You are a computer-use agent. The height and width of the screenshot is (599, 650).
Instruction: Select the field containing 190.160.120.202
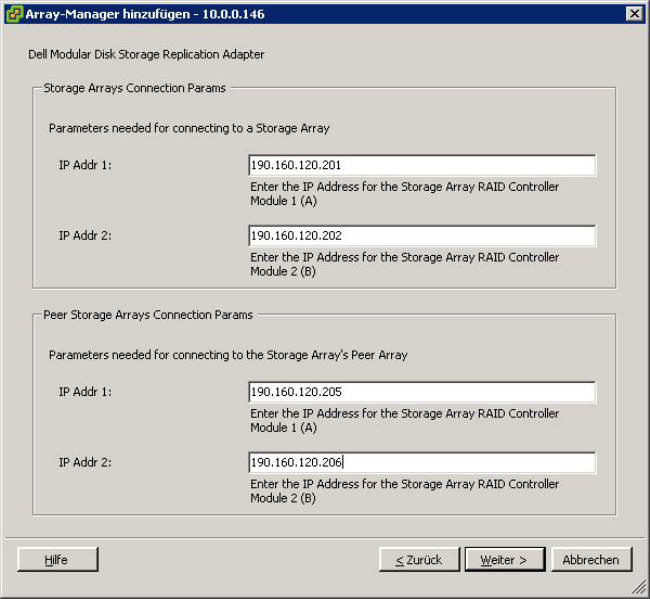click(x=421, y=236)
